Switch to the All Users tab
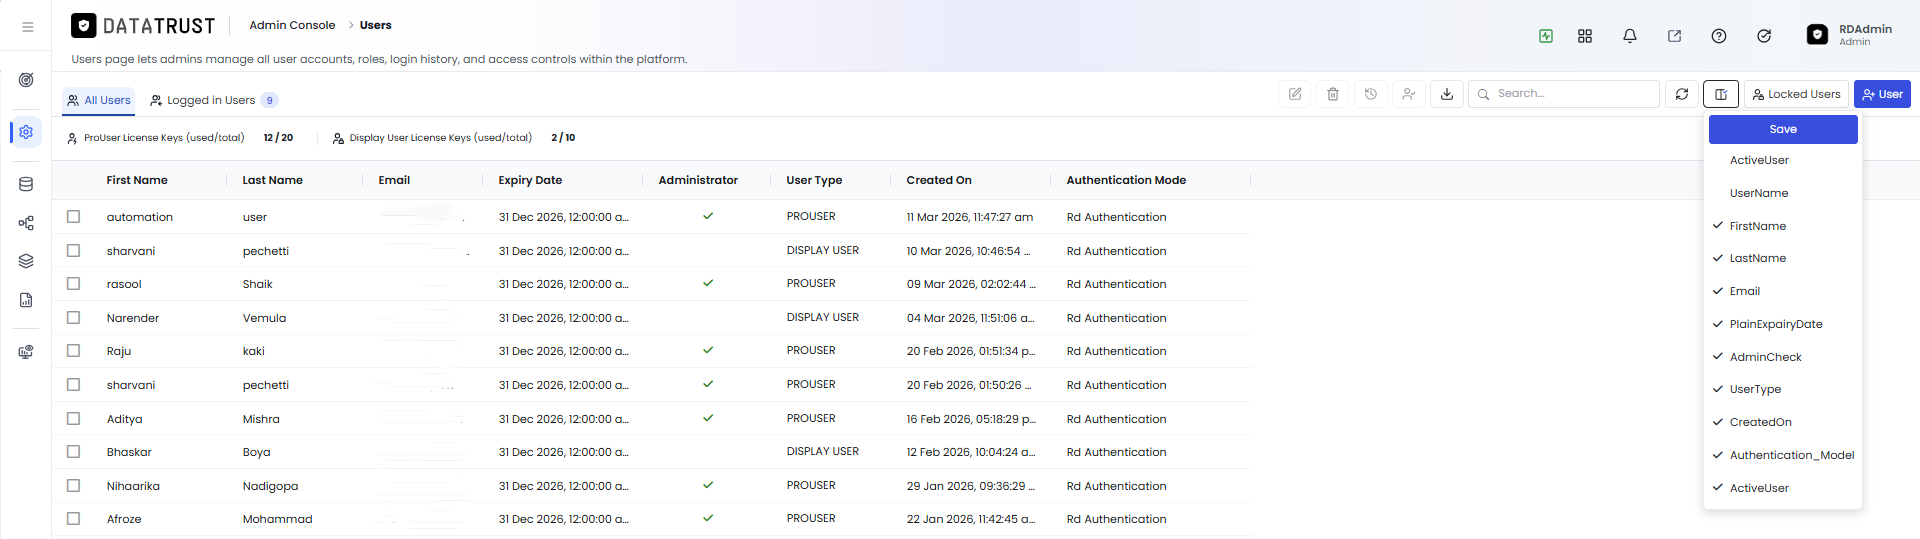 [x=99, y=100]
